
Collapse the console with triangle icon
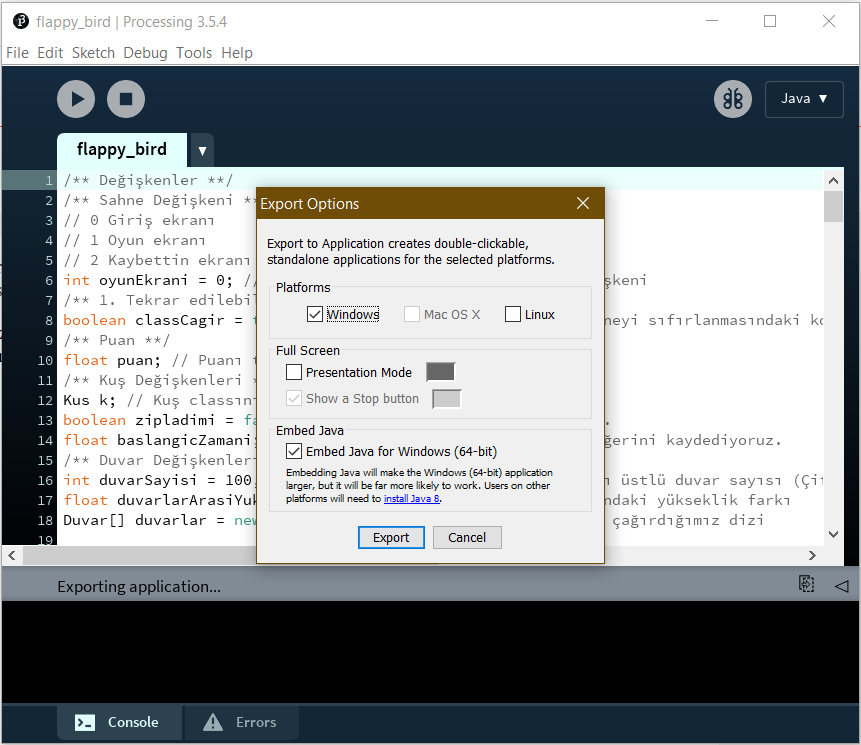click(841, 586)
